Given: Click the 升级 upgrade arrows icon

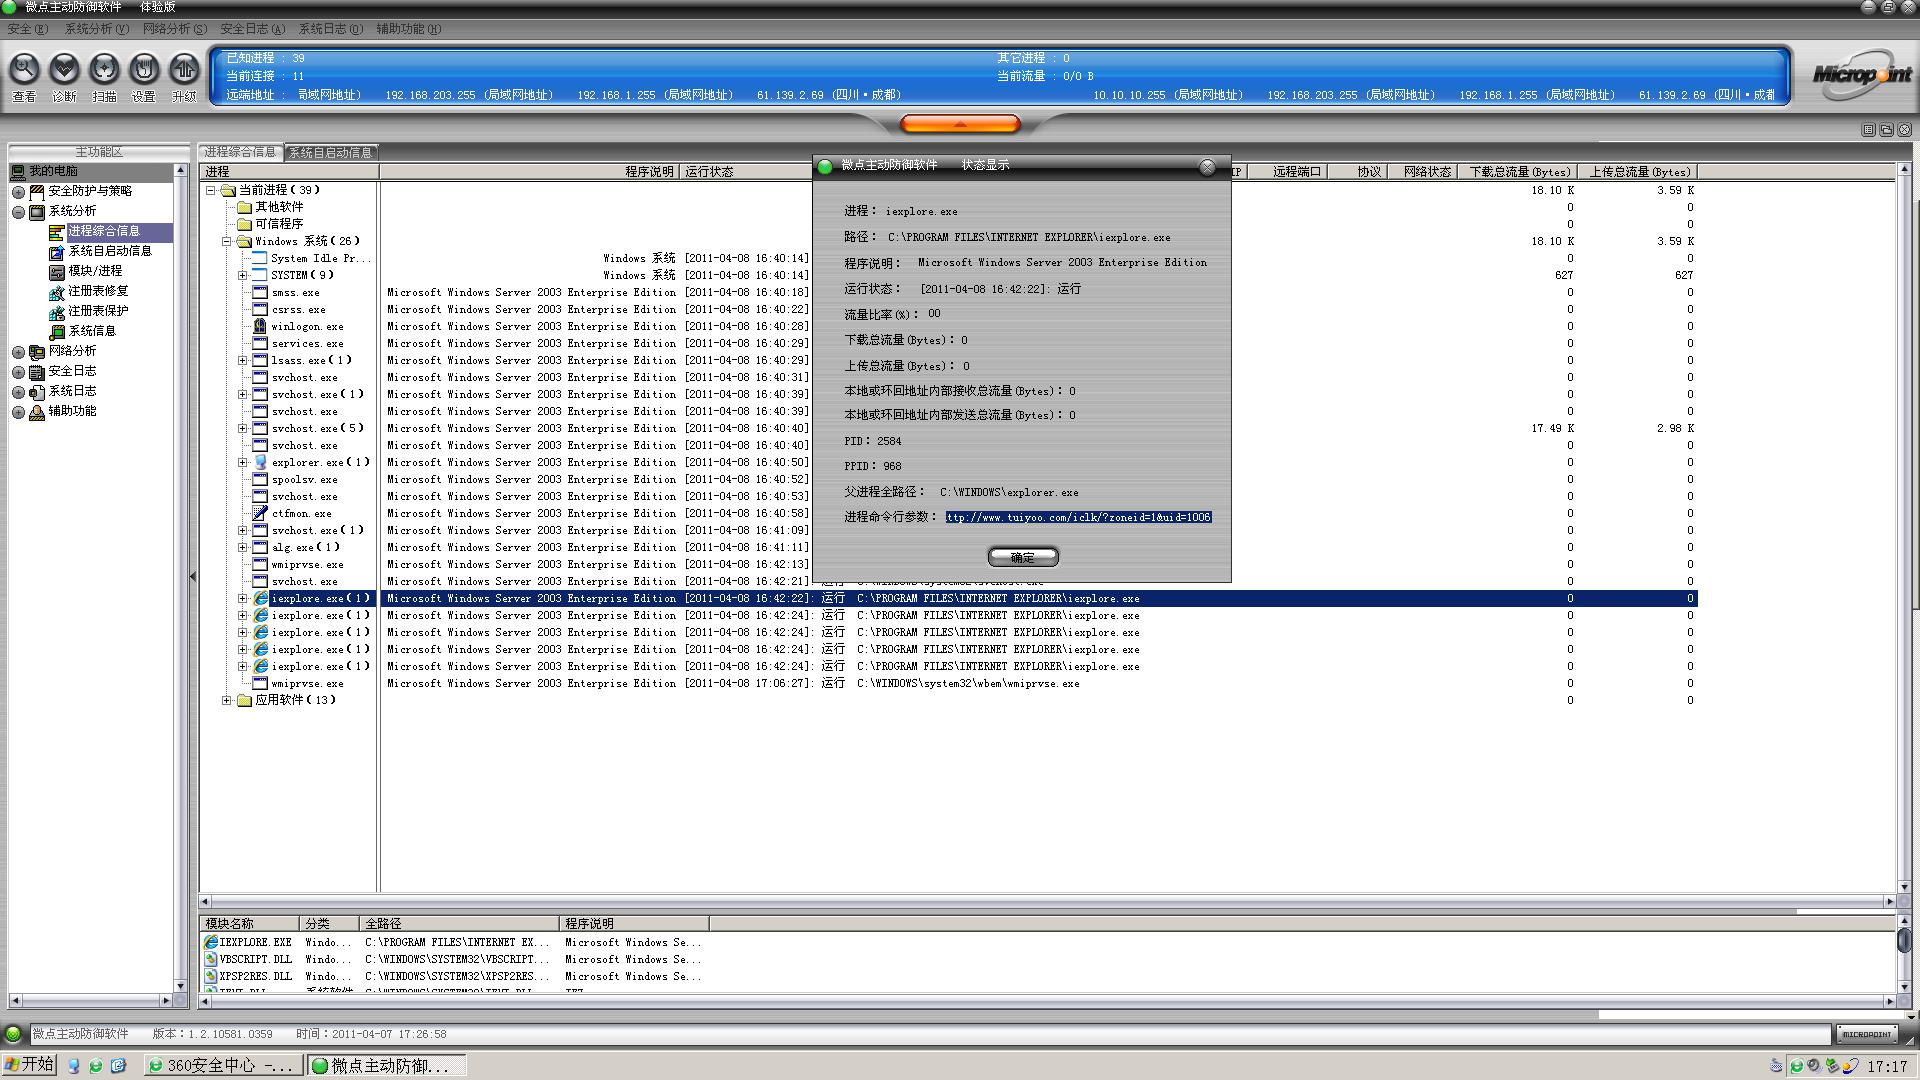Looking at the screenshot, I should (184, 70).
